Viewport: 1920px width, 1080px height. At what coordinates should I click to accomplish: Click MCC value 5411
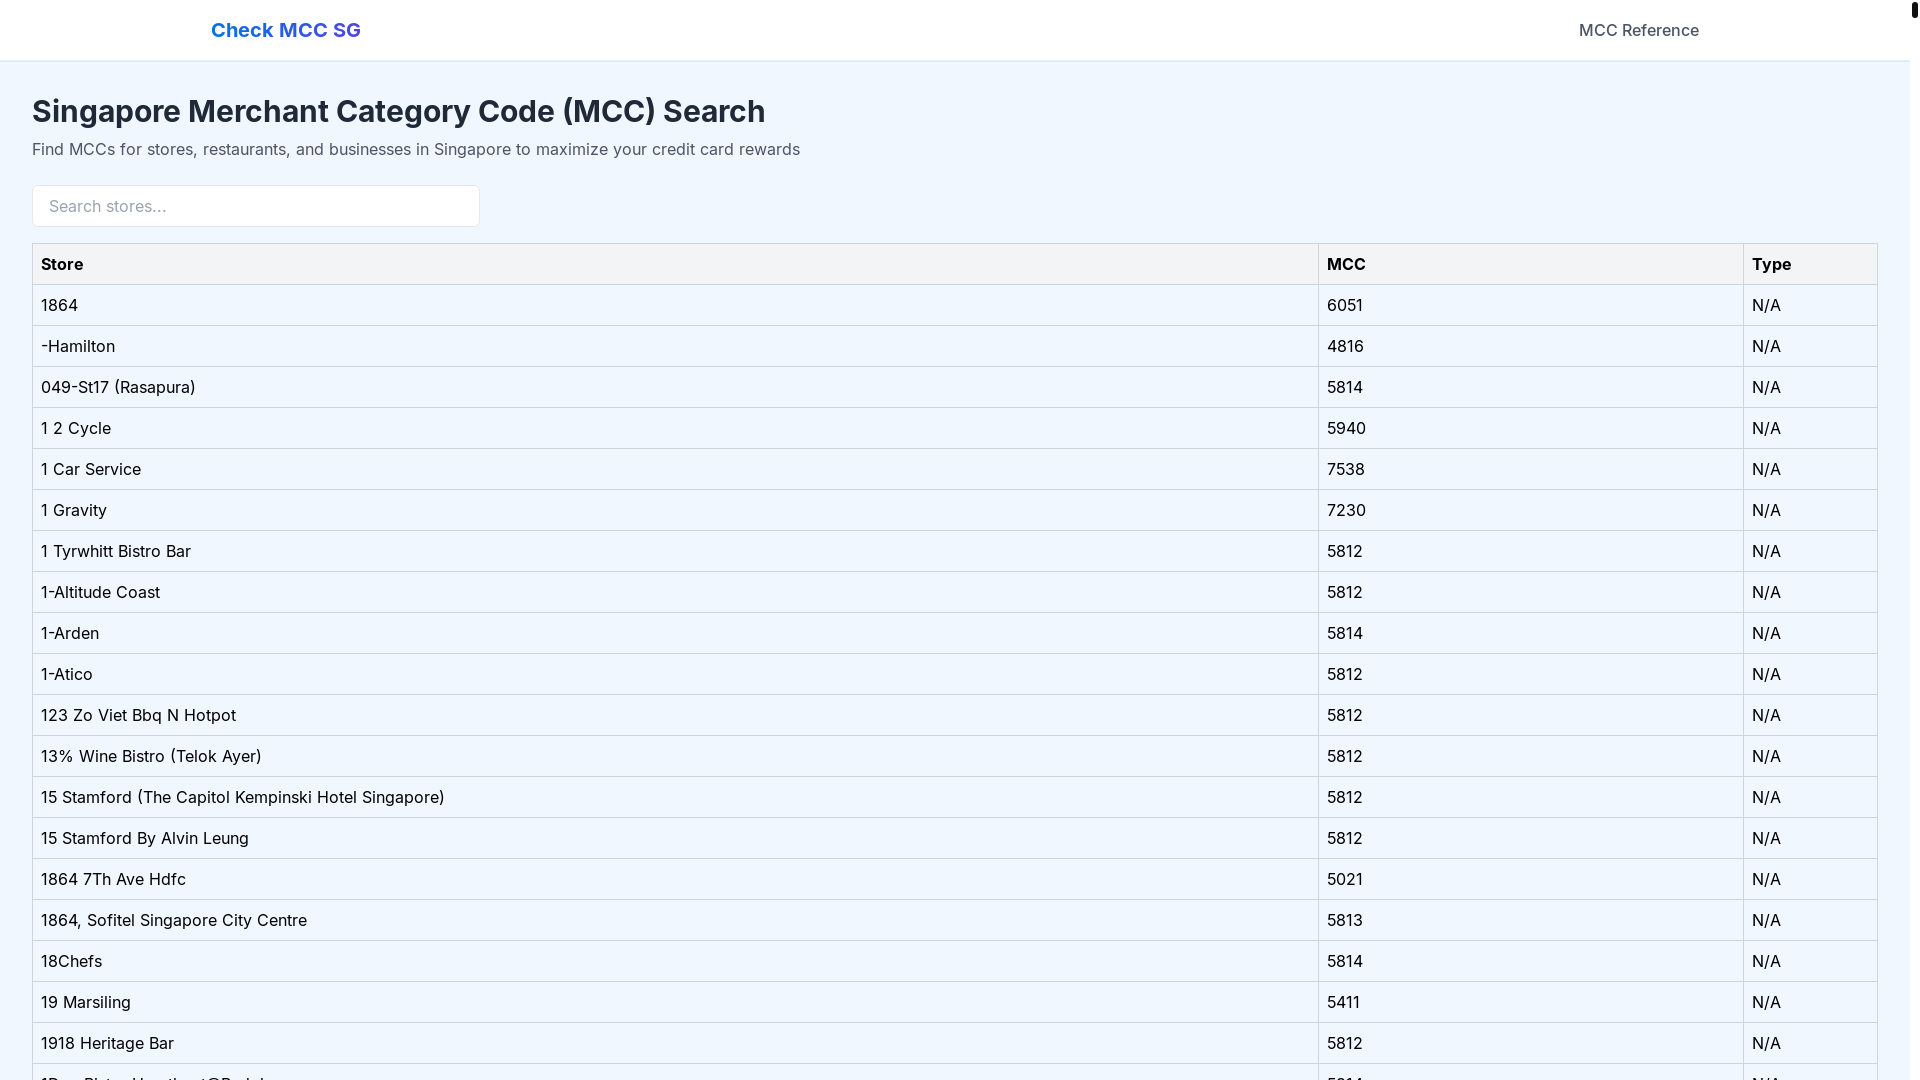(x=1530, y=1002)
